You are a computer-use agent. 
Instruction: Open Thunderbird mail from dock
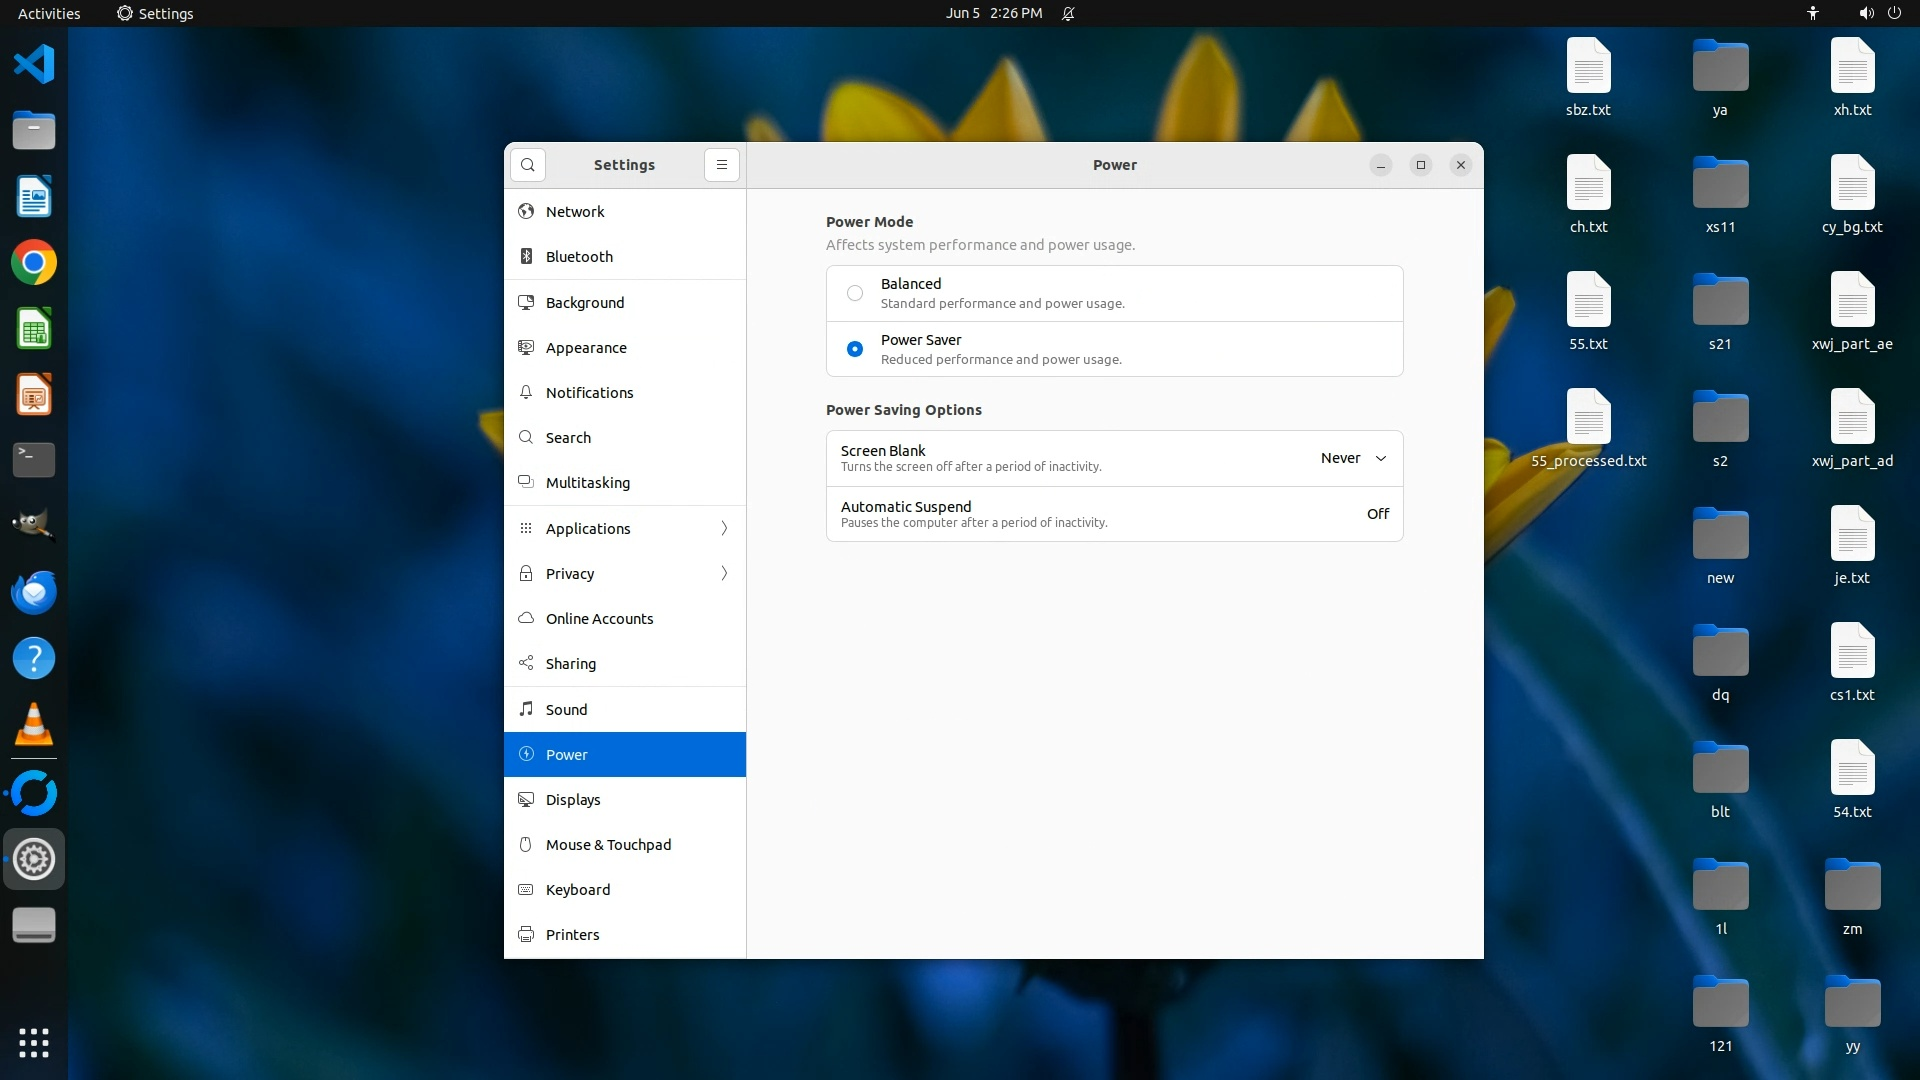pyautogui.click(x=33, y=592)
